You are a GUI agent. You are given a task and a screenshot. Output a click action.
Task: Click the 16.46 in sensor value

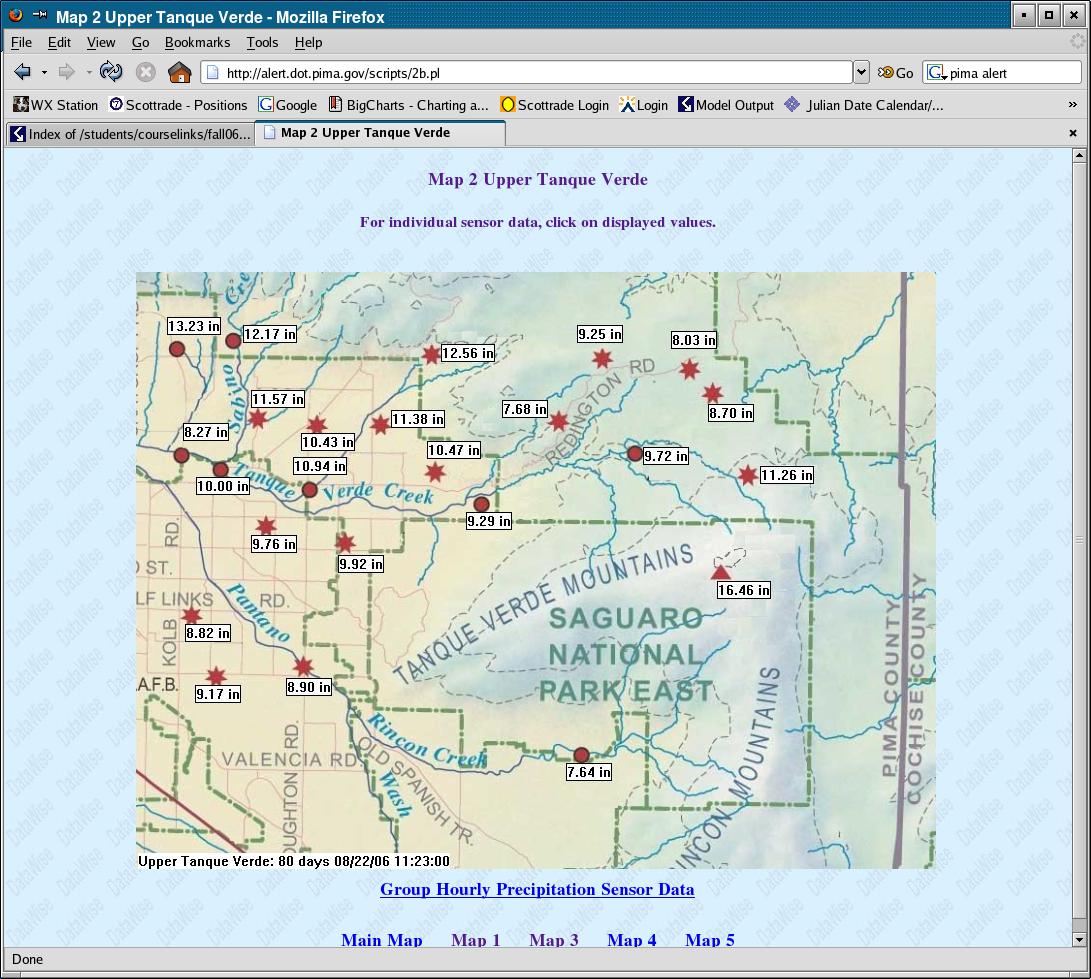tap(743, 590)
